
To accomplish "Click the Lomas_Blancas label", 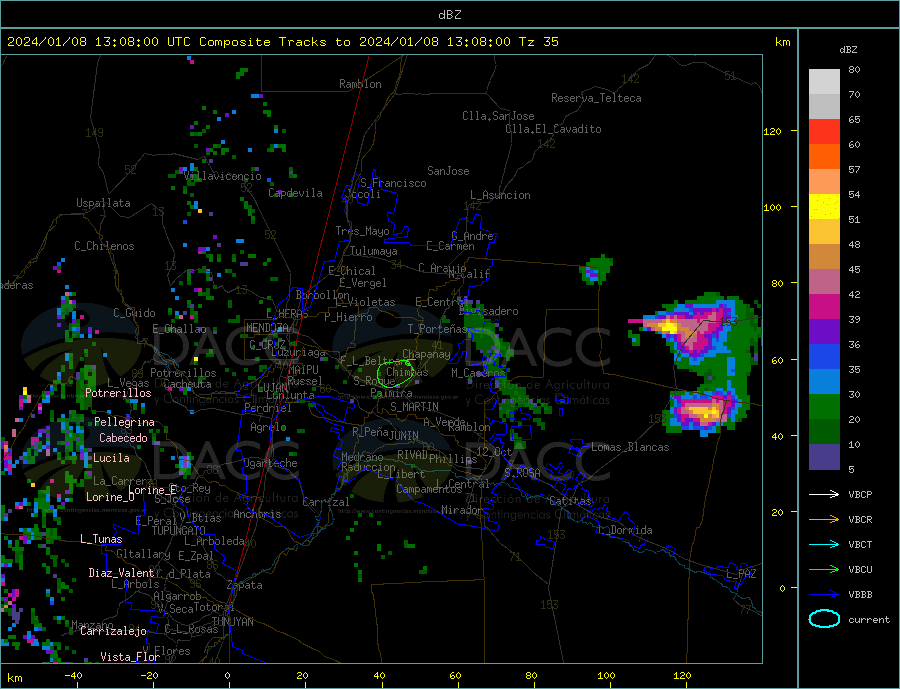I will [x=630, y=447].
